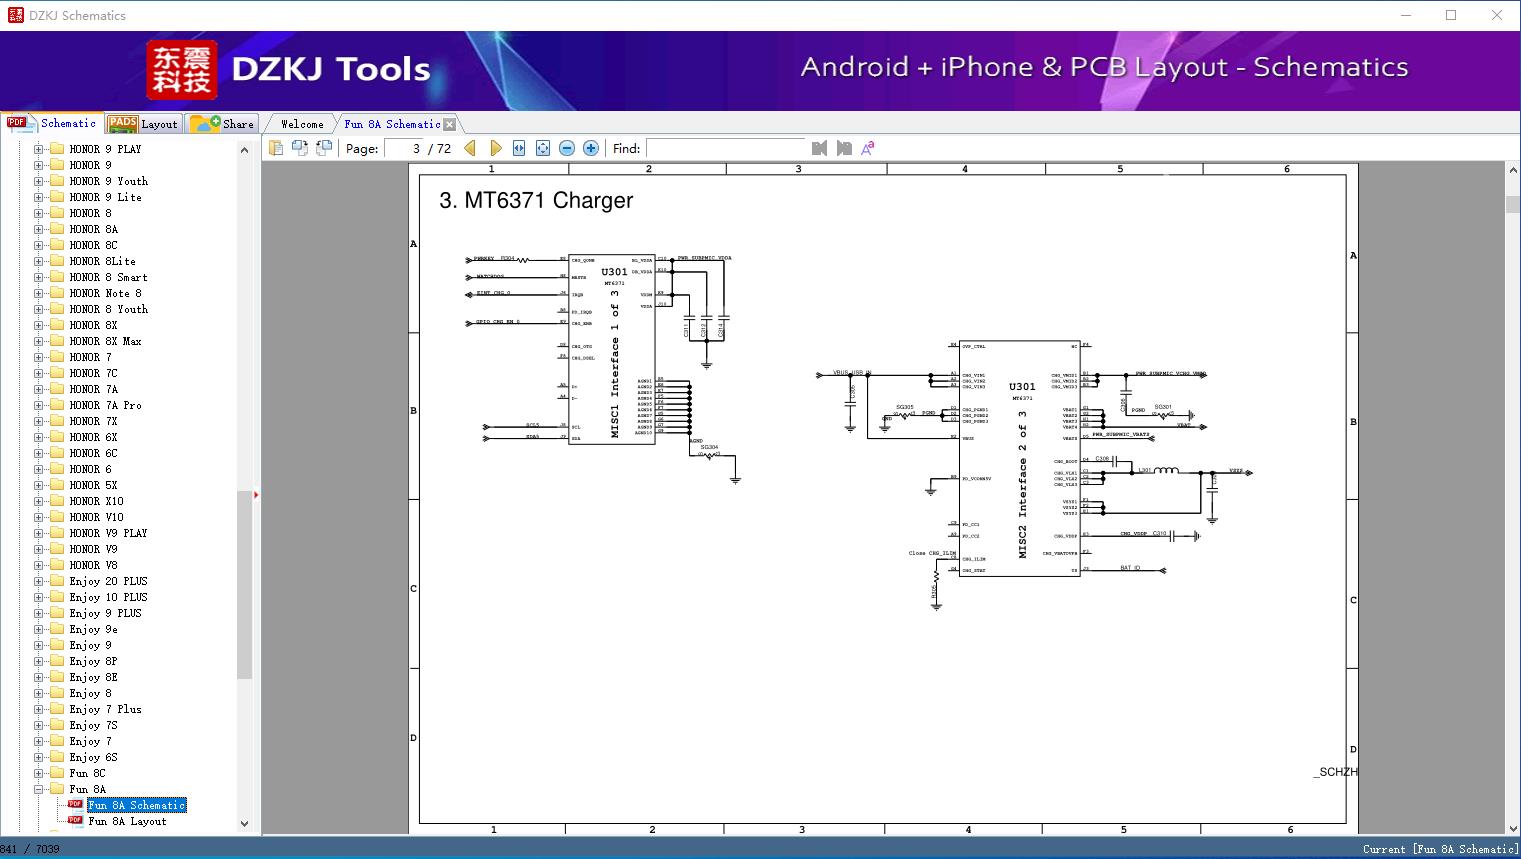Close the Fun 8A Schematic tab
This screenshot has width=1521, height=859.
pyautogui.click(x=450, y=124)
